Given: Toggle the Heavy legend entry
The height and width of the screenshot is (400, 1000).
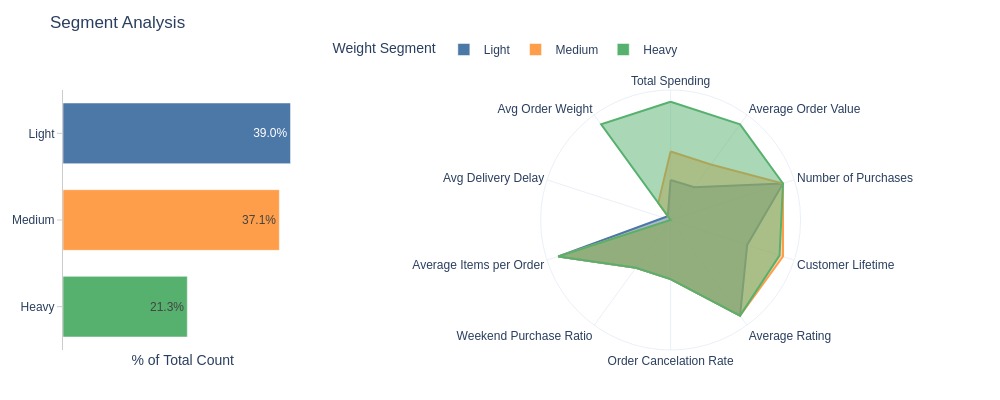Looking at the screenshot, I should tap(647, 50).
